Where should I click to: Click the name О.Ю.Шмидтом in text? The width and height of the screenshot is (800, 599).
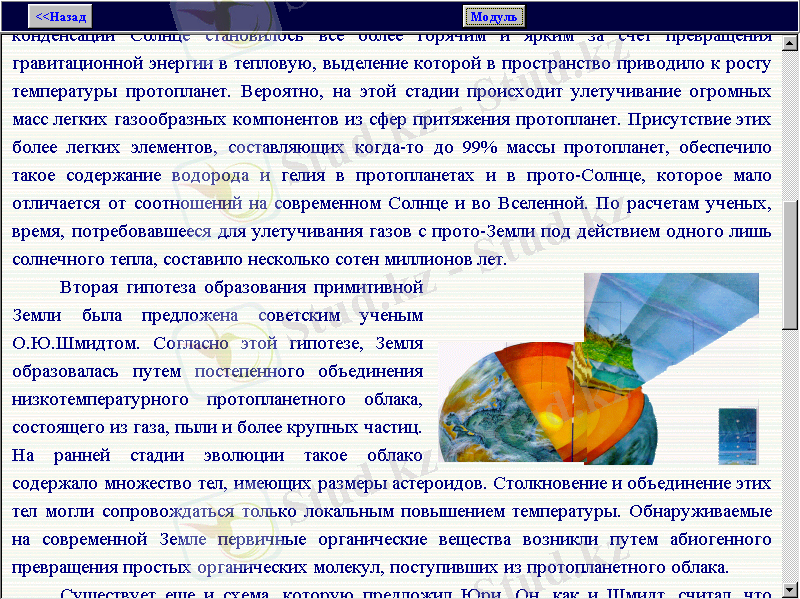76,343
